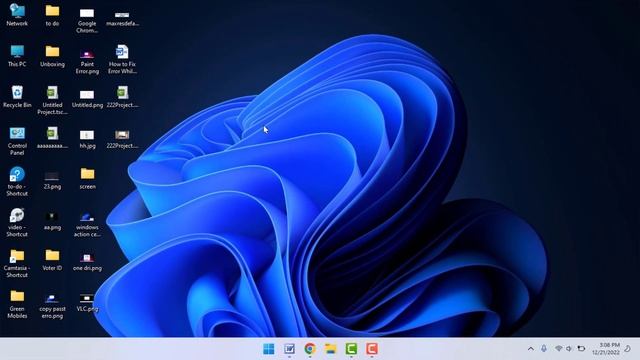
Task: Select the video - Shortcut icon
Action: click(x=17, y=222)
